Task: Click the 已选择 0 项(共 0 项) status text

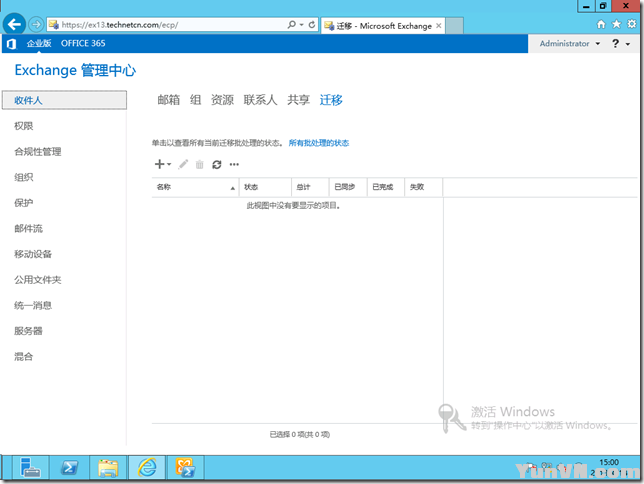Action: [x=300, y=434]
